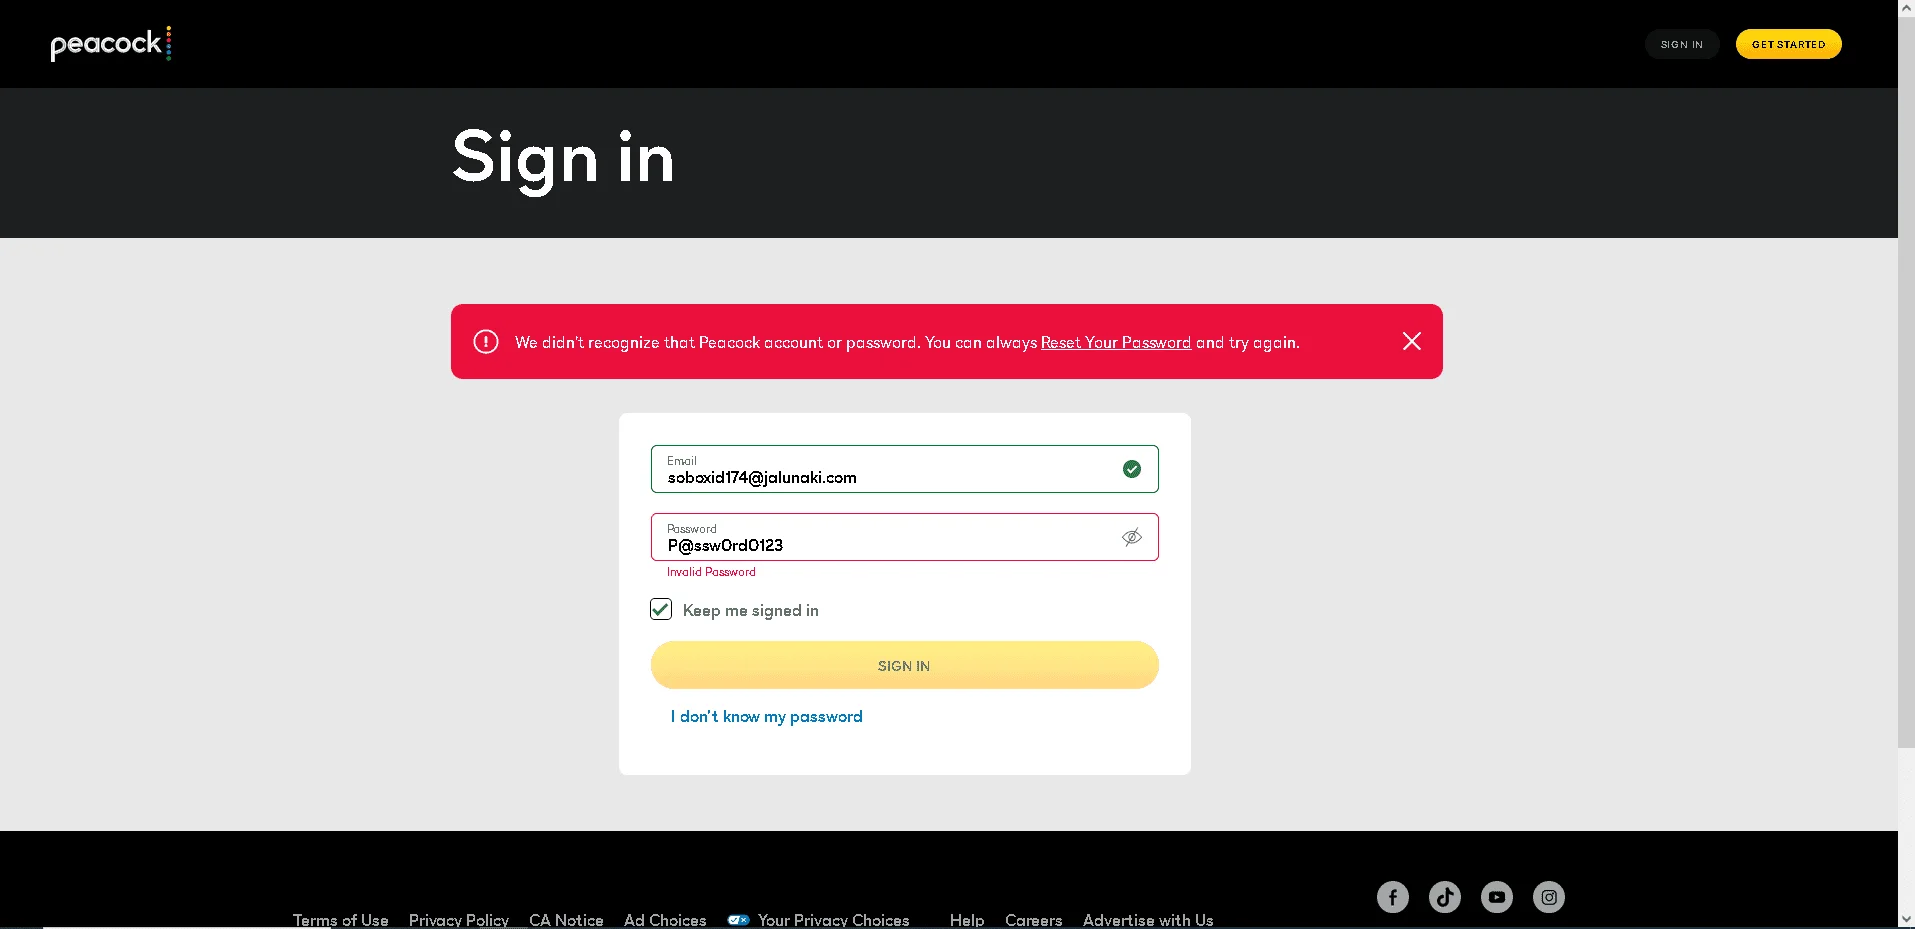
Task: Submit the yellow SIGN IN form button
Action: coord(905,665)
